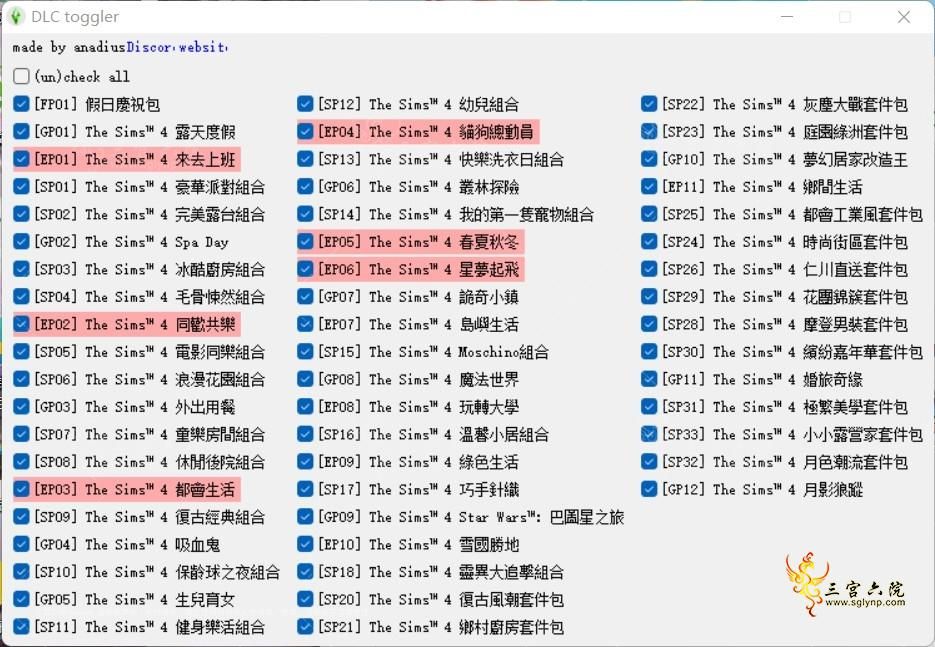Disable the highlighted [EP01] DLC checkbox
Viewport: 935px width, 647px height.
(21, 159)
